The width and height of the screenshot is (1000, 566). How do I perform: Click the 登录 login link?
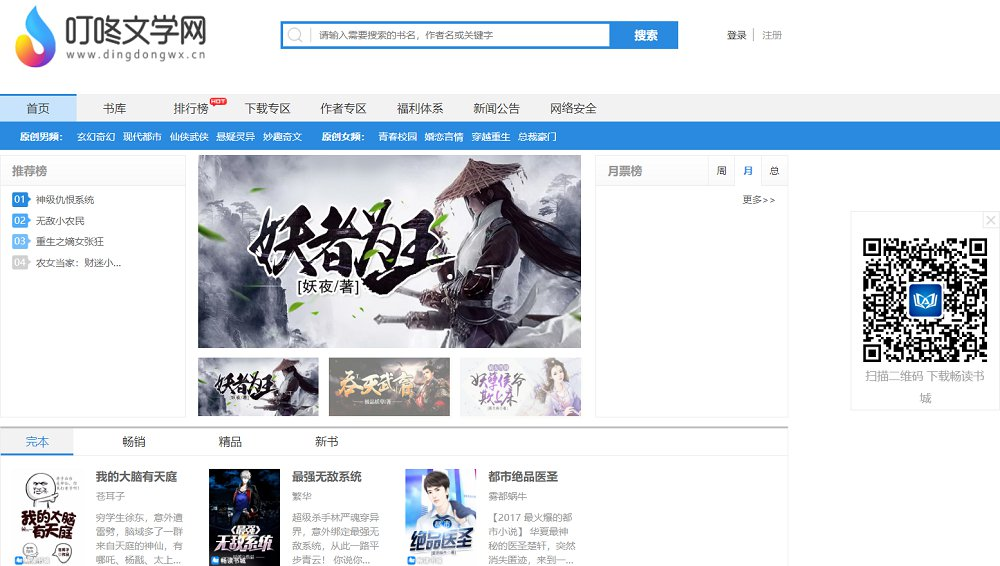(736, 35)
